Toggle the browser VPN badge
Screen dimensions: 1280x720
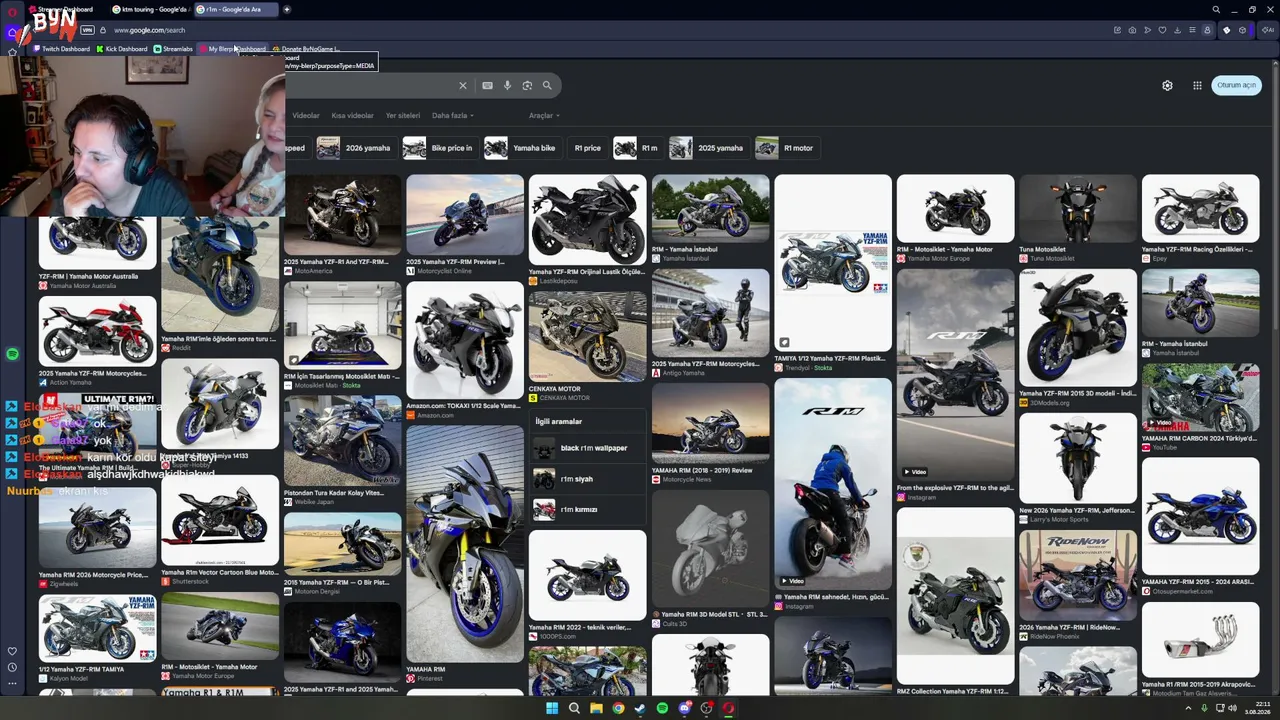(x=87, y=30)
